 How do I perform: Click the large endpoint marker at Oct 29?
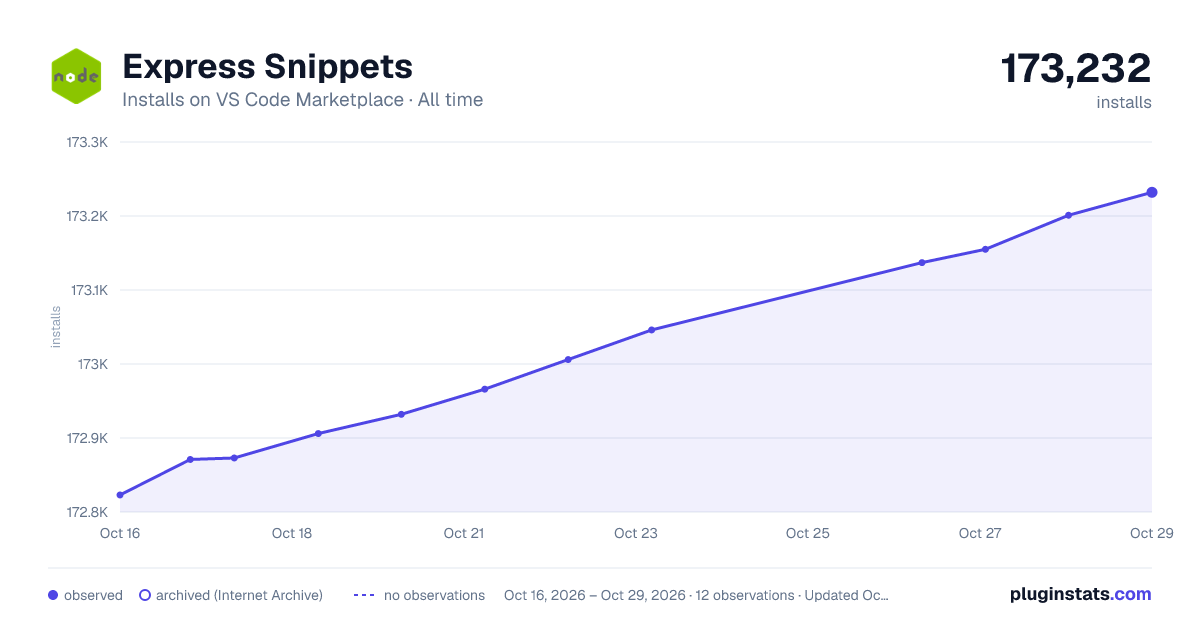tap(1152, 192)
